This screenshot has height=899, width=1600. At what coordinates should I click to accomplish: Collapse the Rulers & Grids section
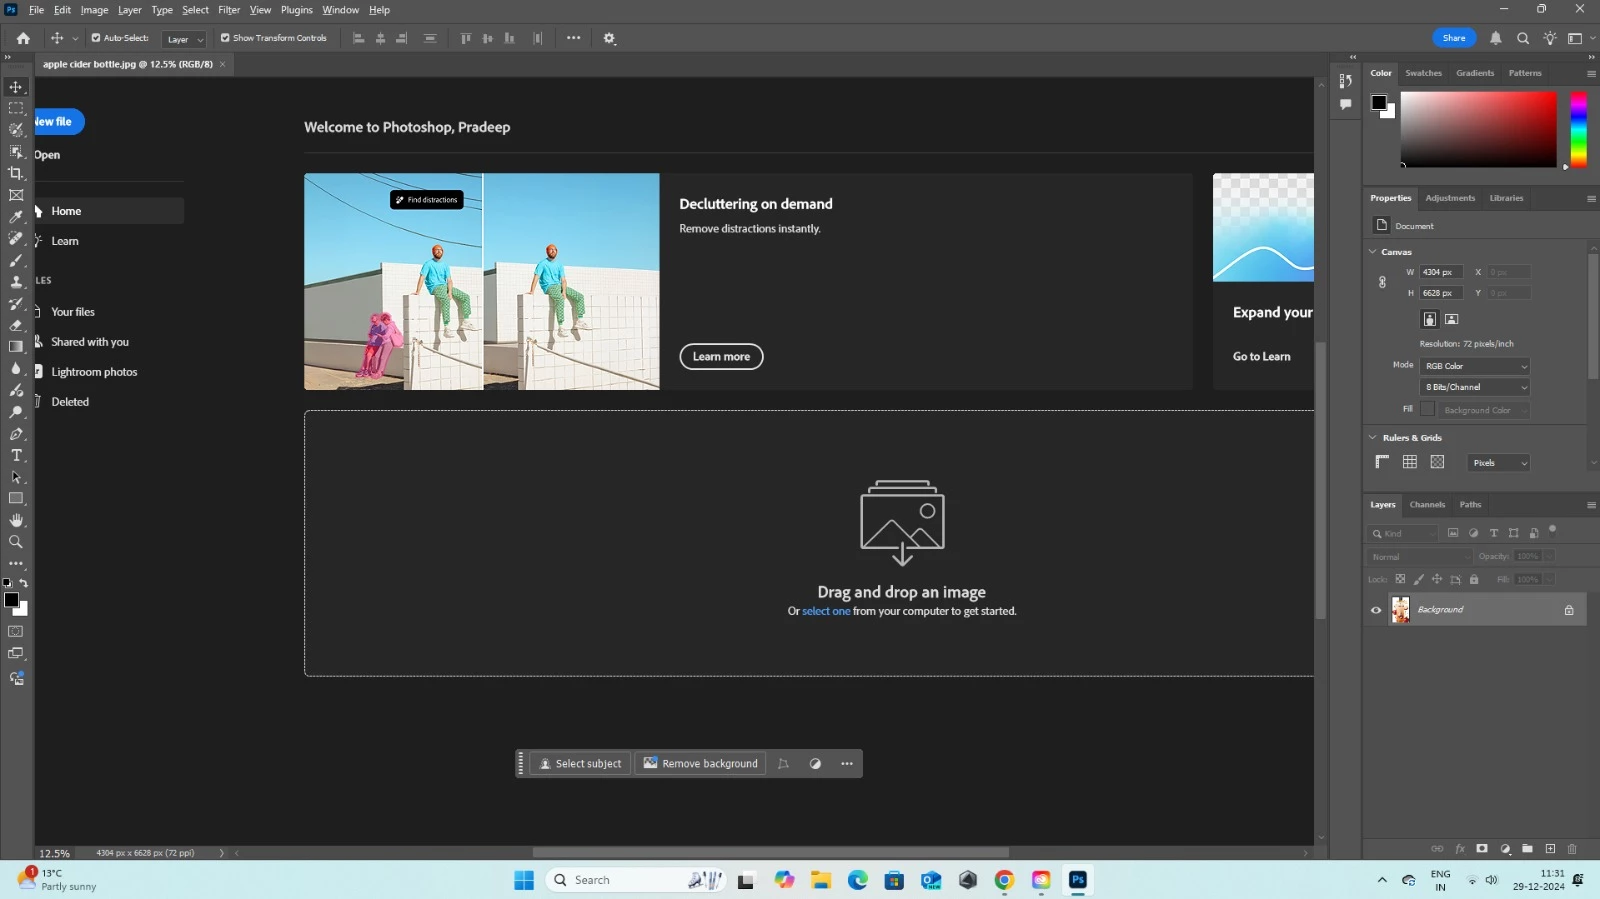tap(1373, 438)
